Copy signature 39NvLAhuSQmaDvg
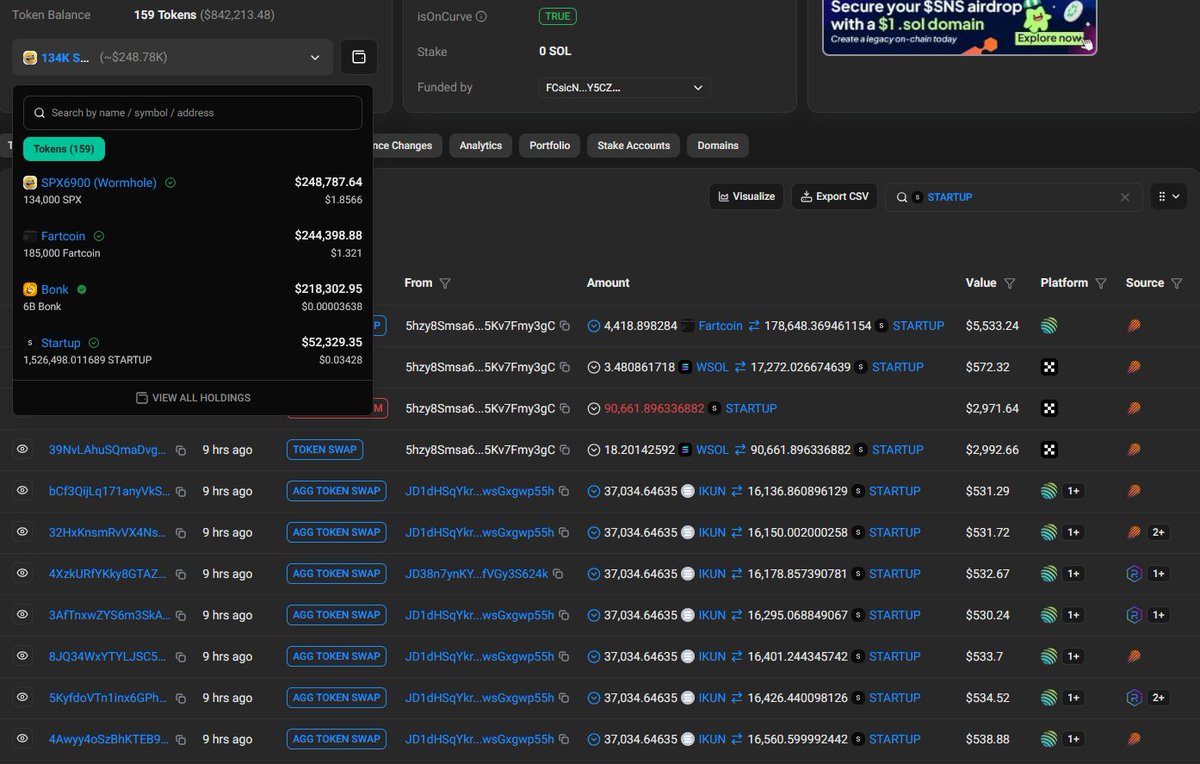 [181, 451]
